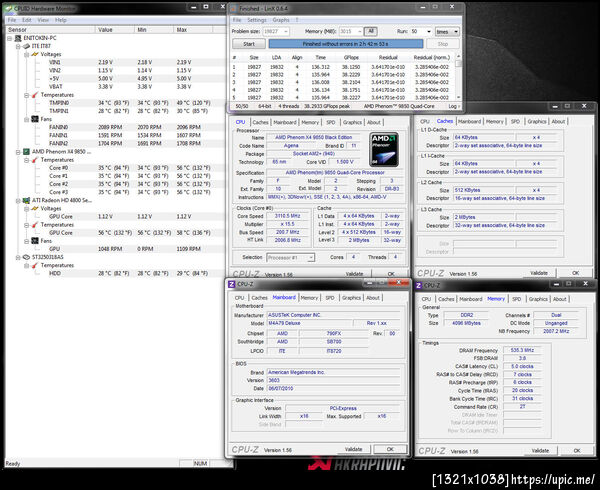Collapse the ENITOKIN-PC tree node
600x490 pixels.
[10, 38]
